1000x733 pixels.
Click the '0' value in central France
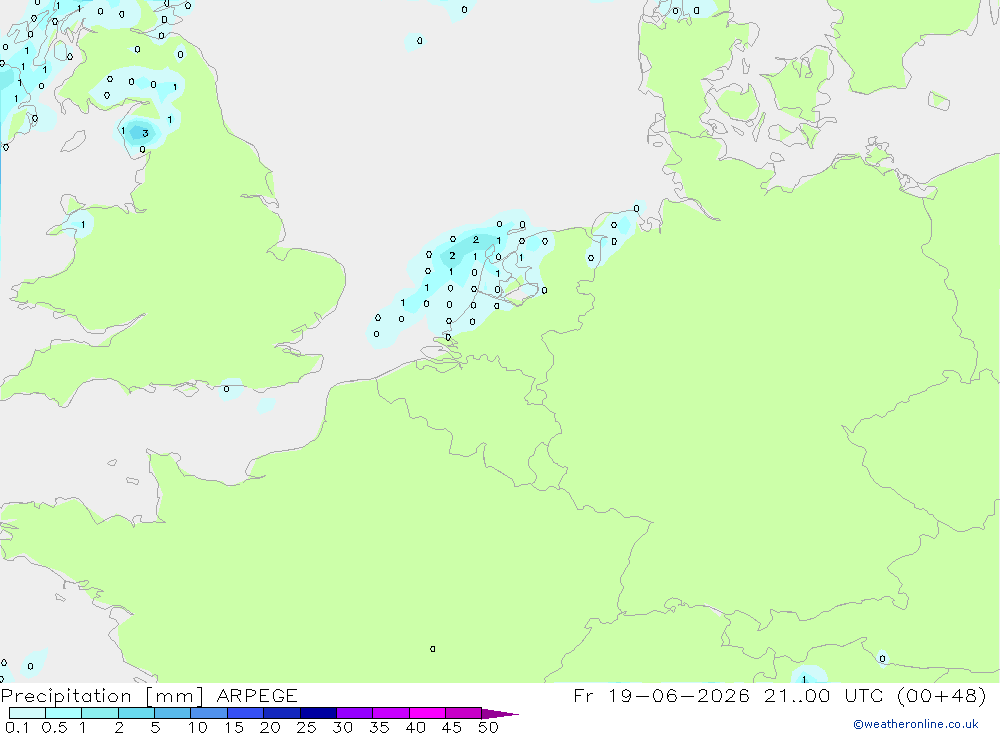[433, 649]
